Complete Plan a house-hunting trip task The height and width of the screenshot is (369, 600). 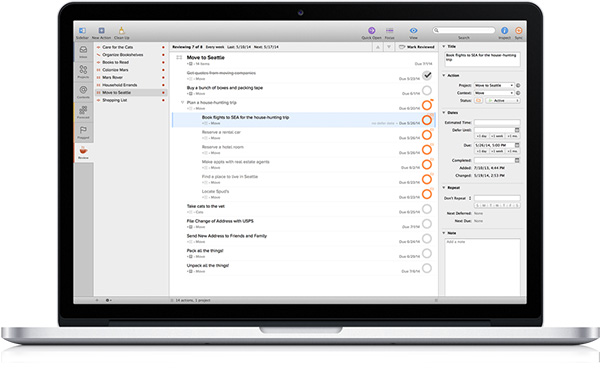coord(427,105)
